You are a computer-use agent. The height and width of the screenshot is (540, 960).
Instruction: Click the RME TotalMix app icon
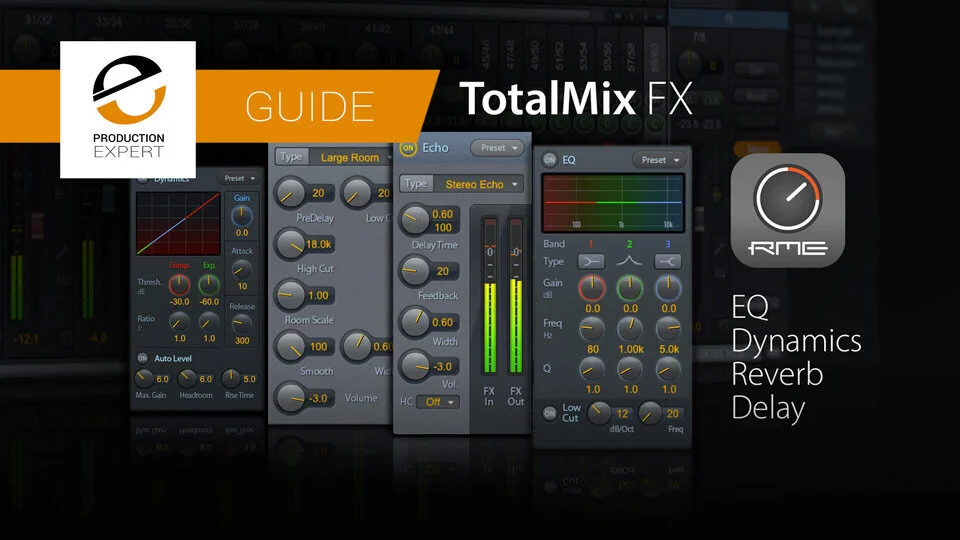pyautogui.click(x=787, y=210)
